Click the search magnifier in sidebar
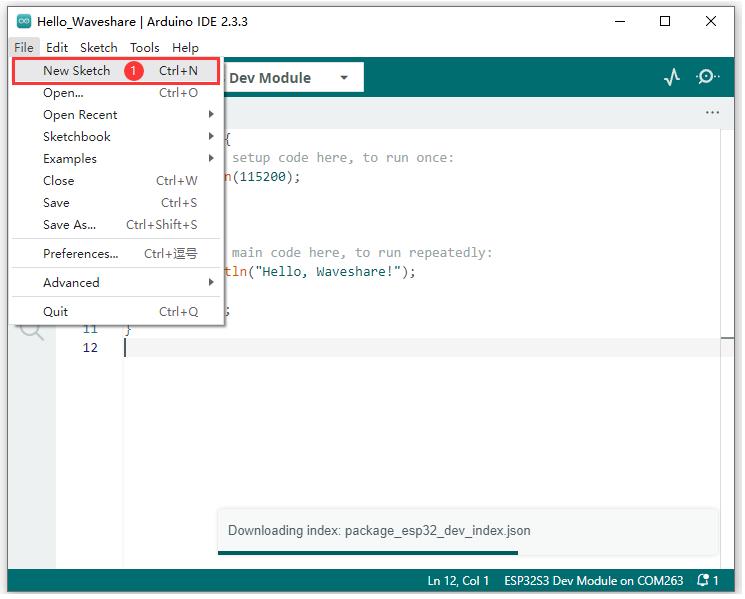The image size is (745, 599). click(x=32, y=330)
